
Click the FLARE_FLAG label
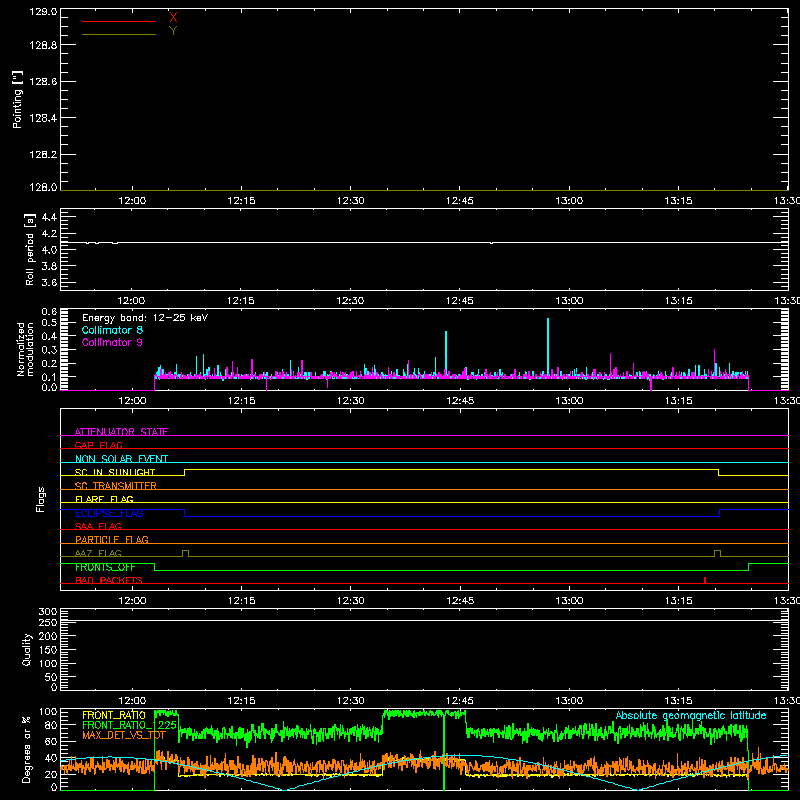[x=104, y=499]
